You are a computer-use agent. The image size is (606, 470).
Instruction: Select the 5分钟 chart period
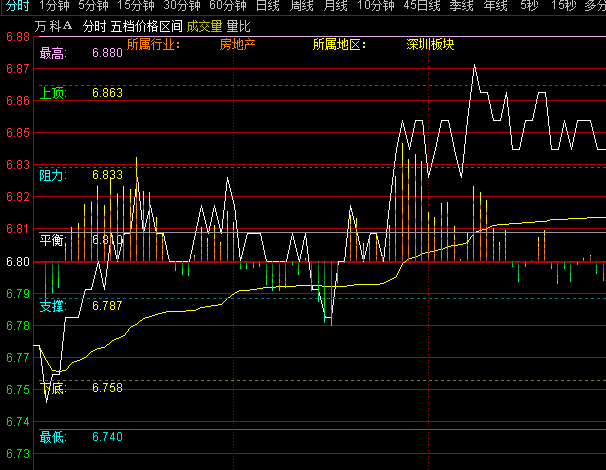pos(93,6)
